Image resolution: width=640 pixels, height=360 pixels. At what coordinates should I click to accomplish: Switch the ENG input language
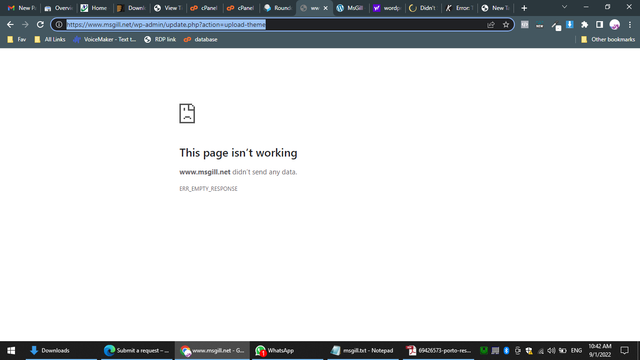click(x=576, y=350)
